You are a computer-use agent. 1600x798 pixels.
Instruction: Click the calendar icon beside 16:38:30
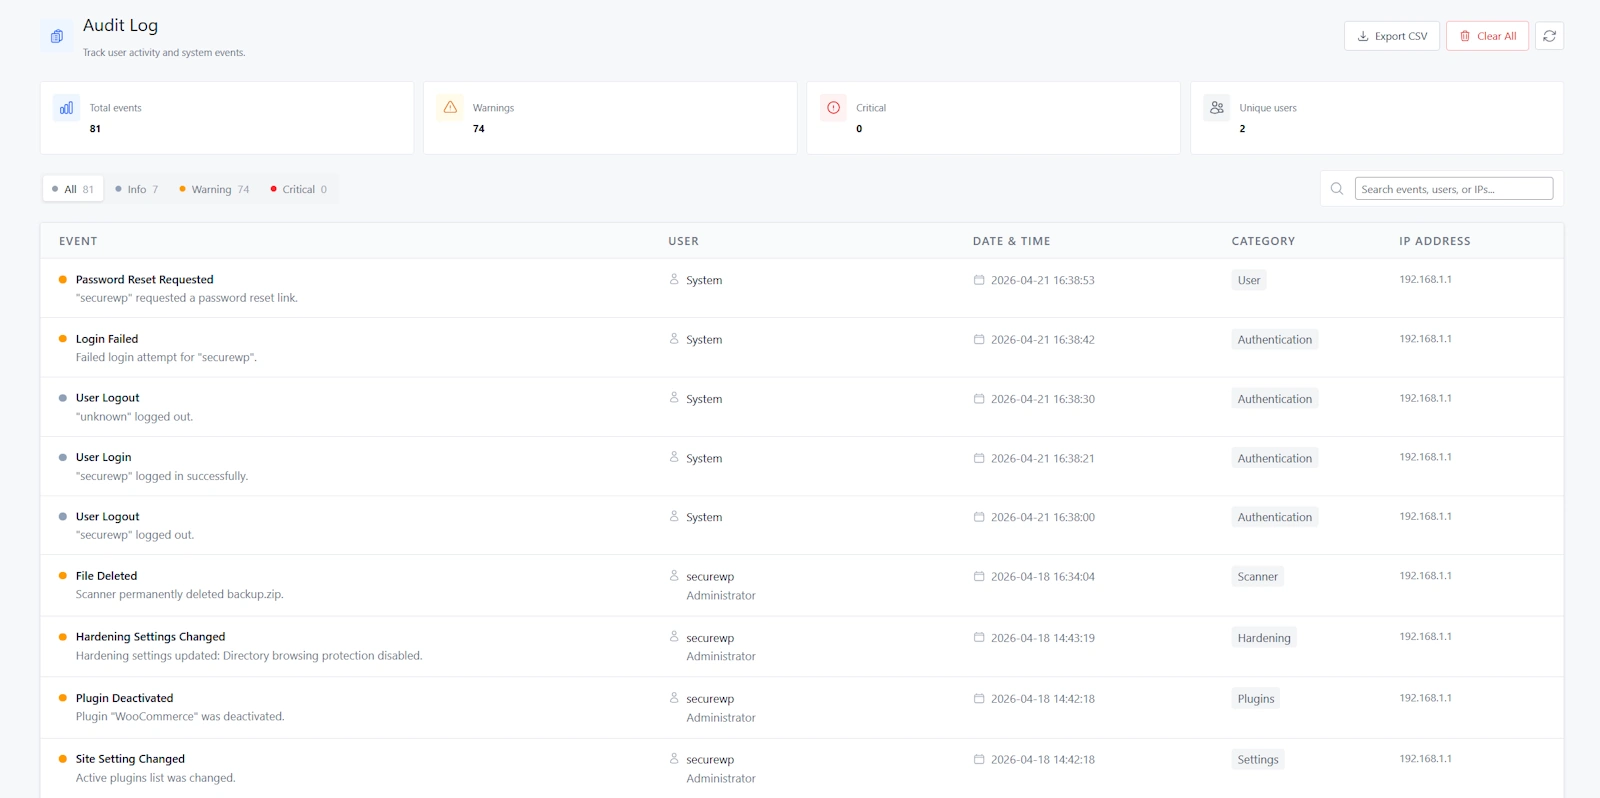point(979,398)
